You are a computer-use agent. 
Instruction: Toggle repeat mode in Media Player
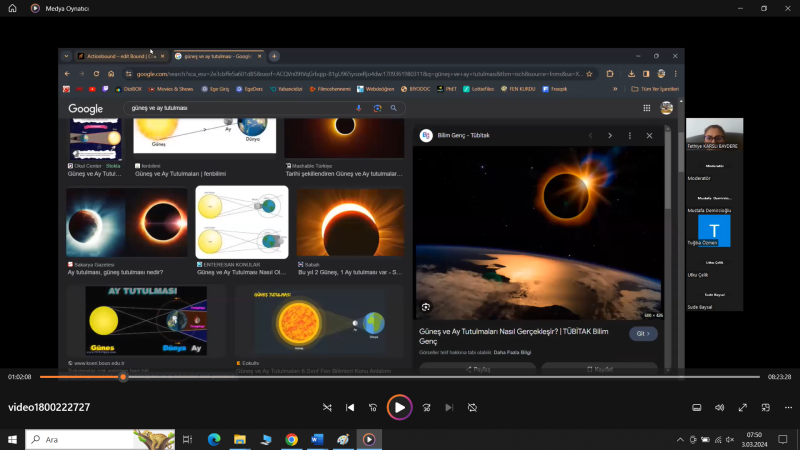point(472,407)
